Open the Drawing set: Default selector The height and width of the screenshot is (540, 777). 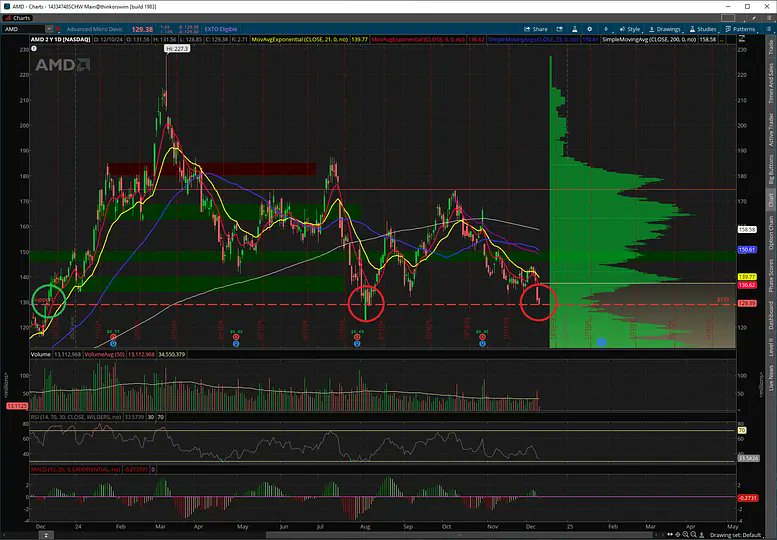735,535
